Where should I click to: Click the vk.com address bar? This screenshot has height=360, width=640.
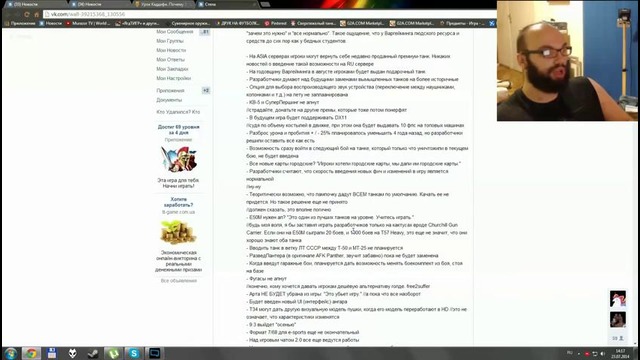pos(267,14)
